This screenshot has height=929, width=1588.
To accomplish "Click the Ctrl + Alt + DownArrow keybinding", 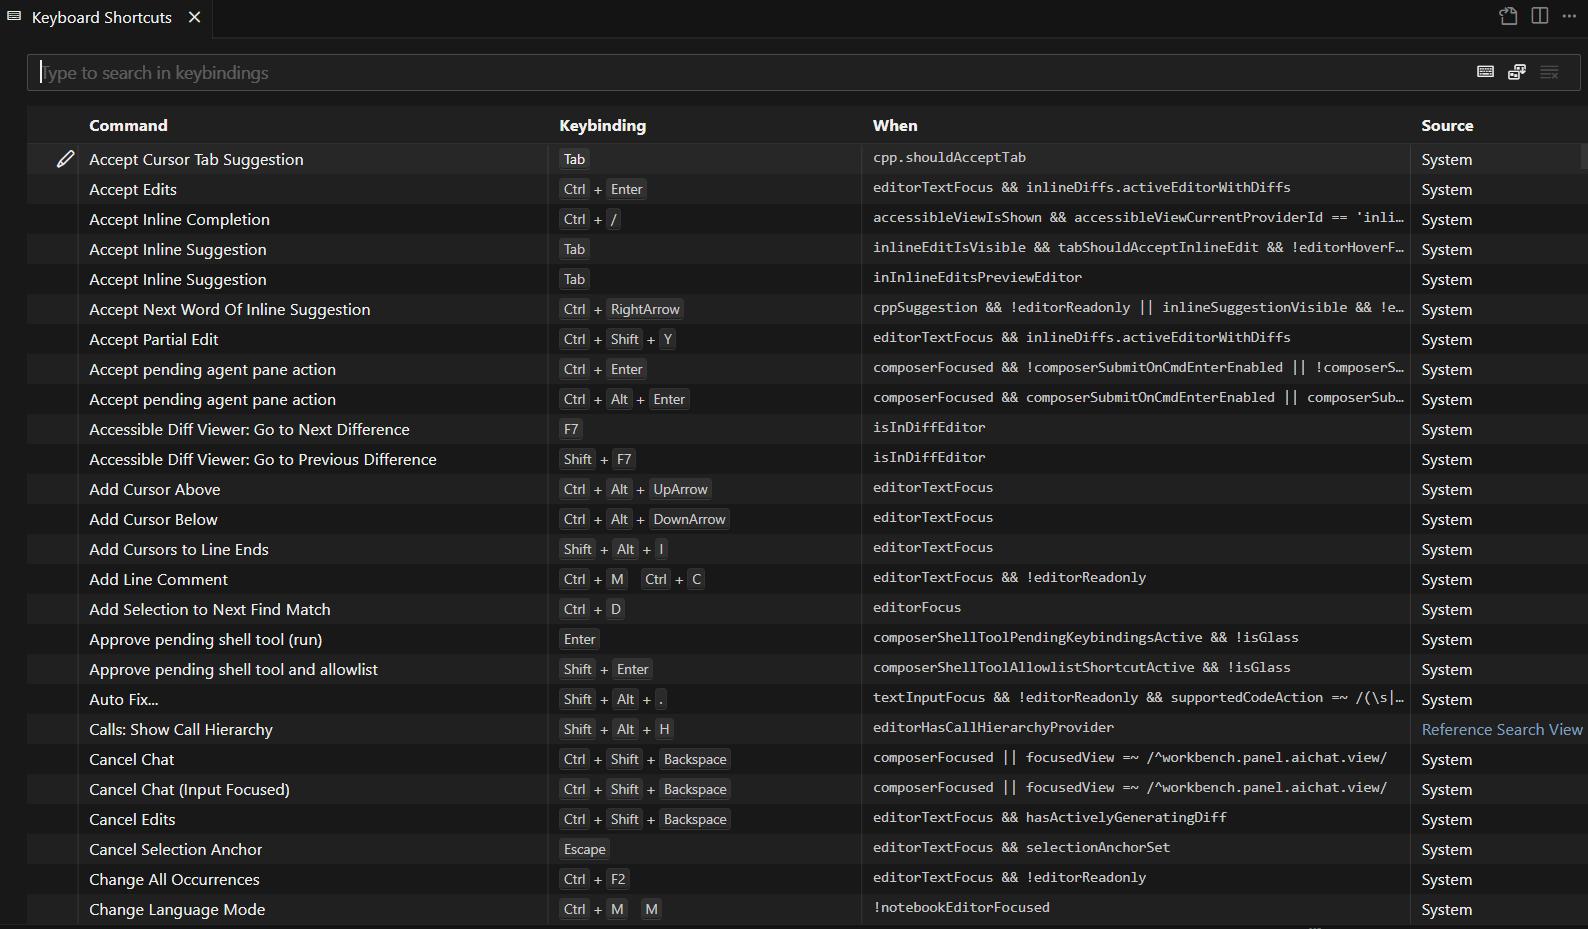I will [x=645, y=519].
